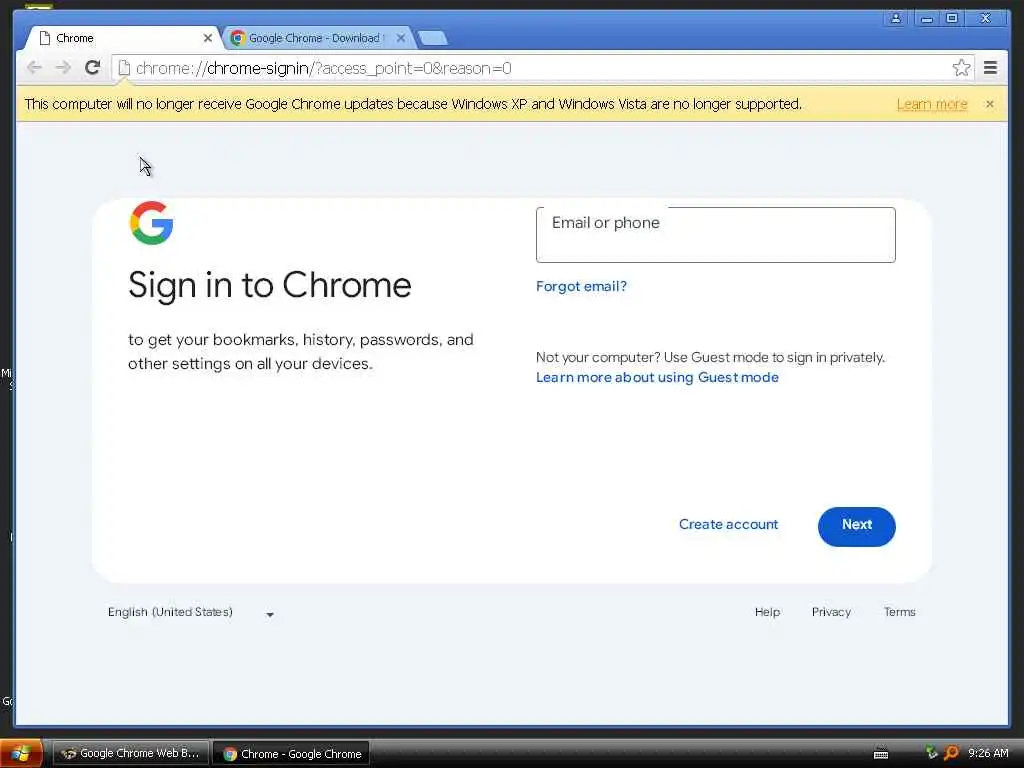Click Create account

pos(728,524)
